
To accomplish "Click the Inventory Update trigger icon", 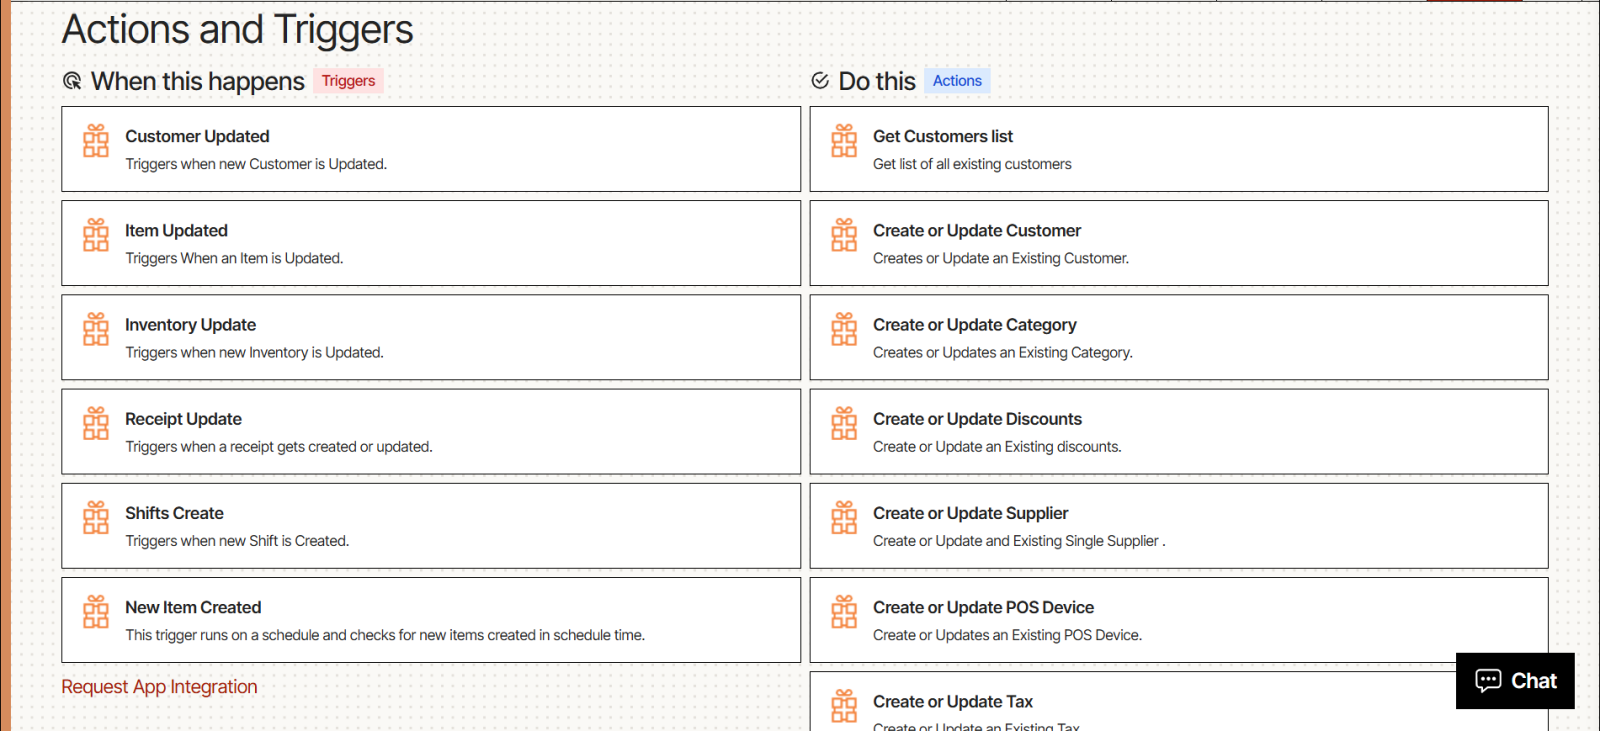I will point(96,329).
